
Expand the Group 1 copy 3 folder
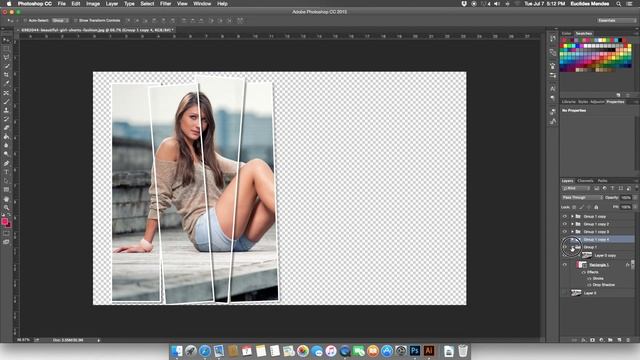[572, 232]
